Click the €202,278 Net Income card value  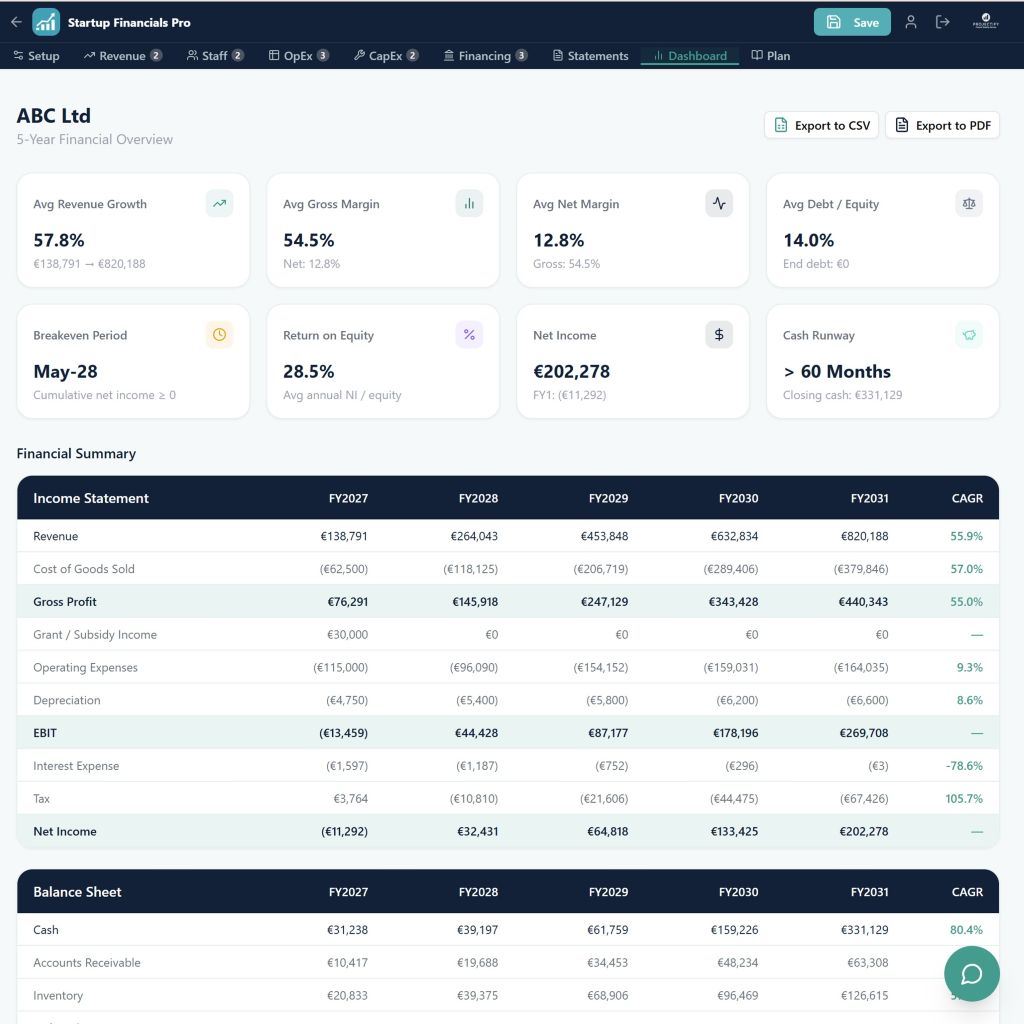point(571,372)
